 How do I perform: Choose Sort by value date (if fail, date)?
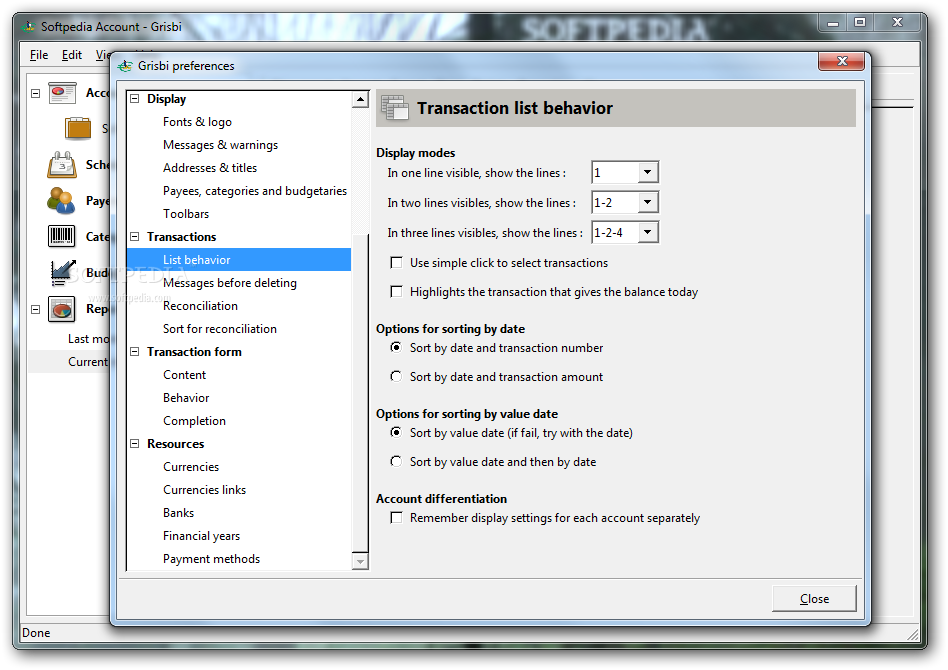(x=396, y=432)
